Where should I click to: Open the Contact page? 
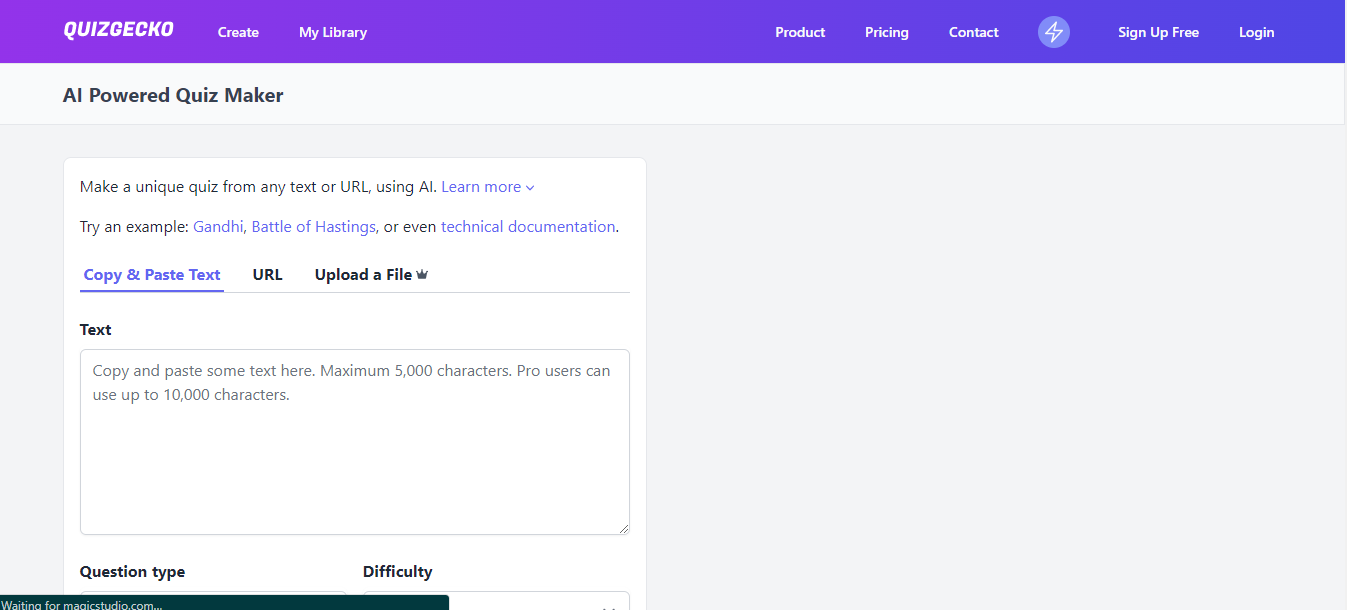(974, 32)
